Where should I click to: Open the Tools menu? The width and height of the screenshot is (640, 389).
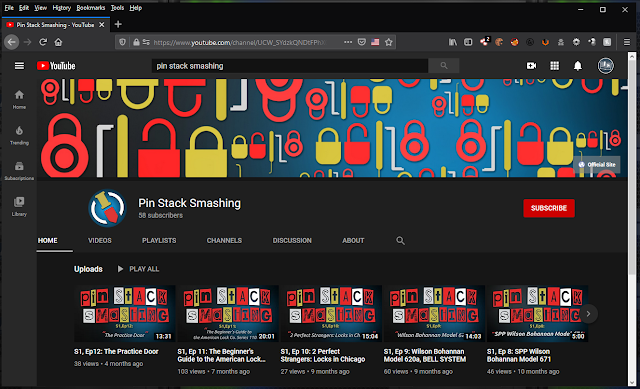click(117, 8)
